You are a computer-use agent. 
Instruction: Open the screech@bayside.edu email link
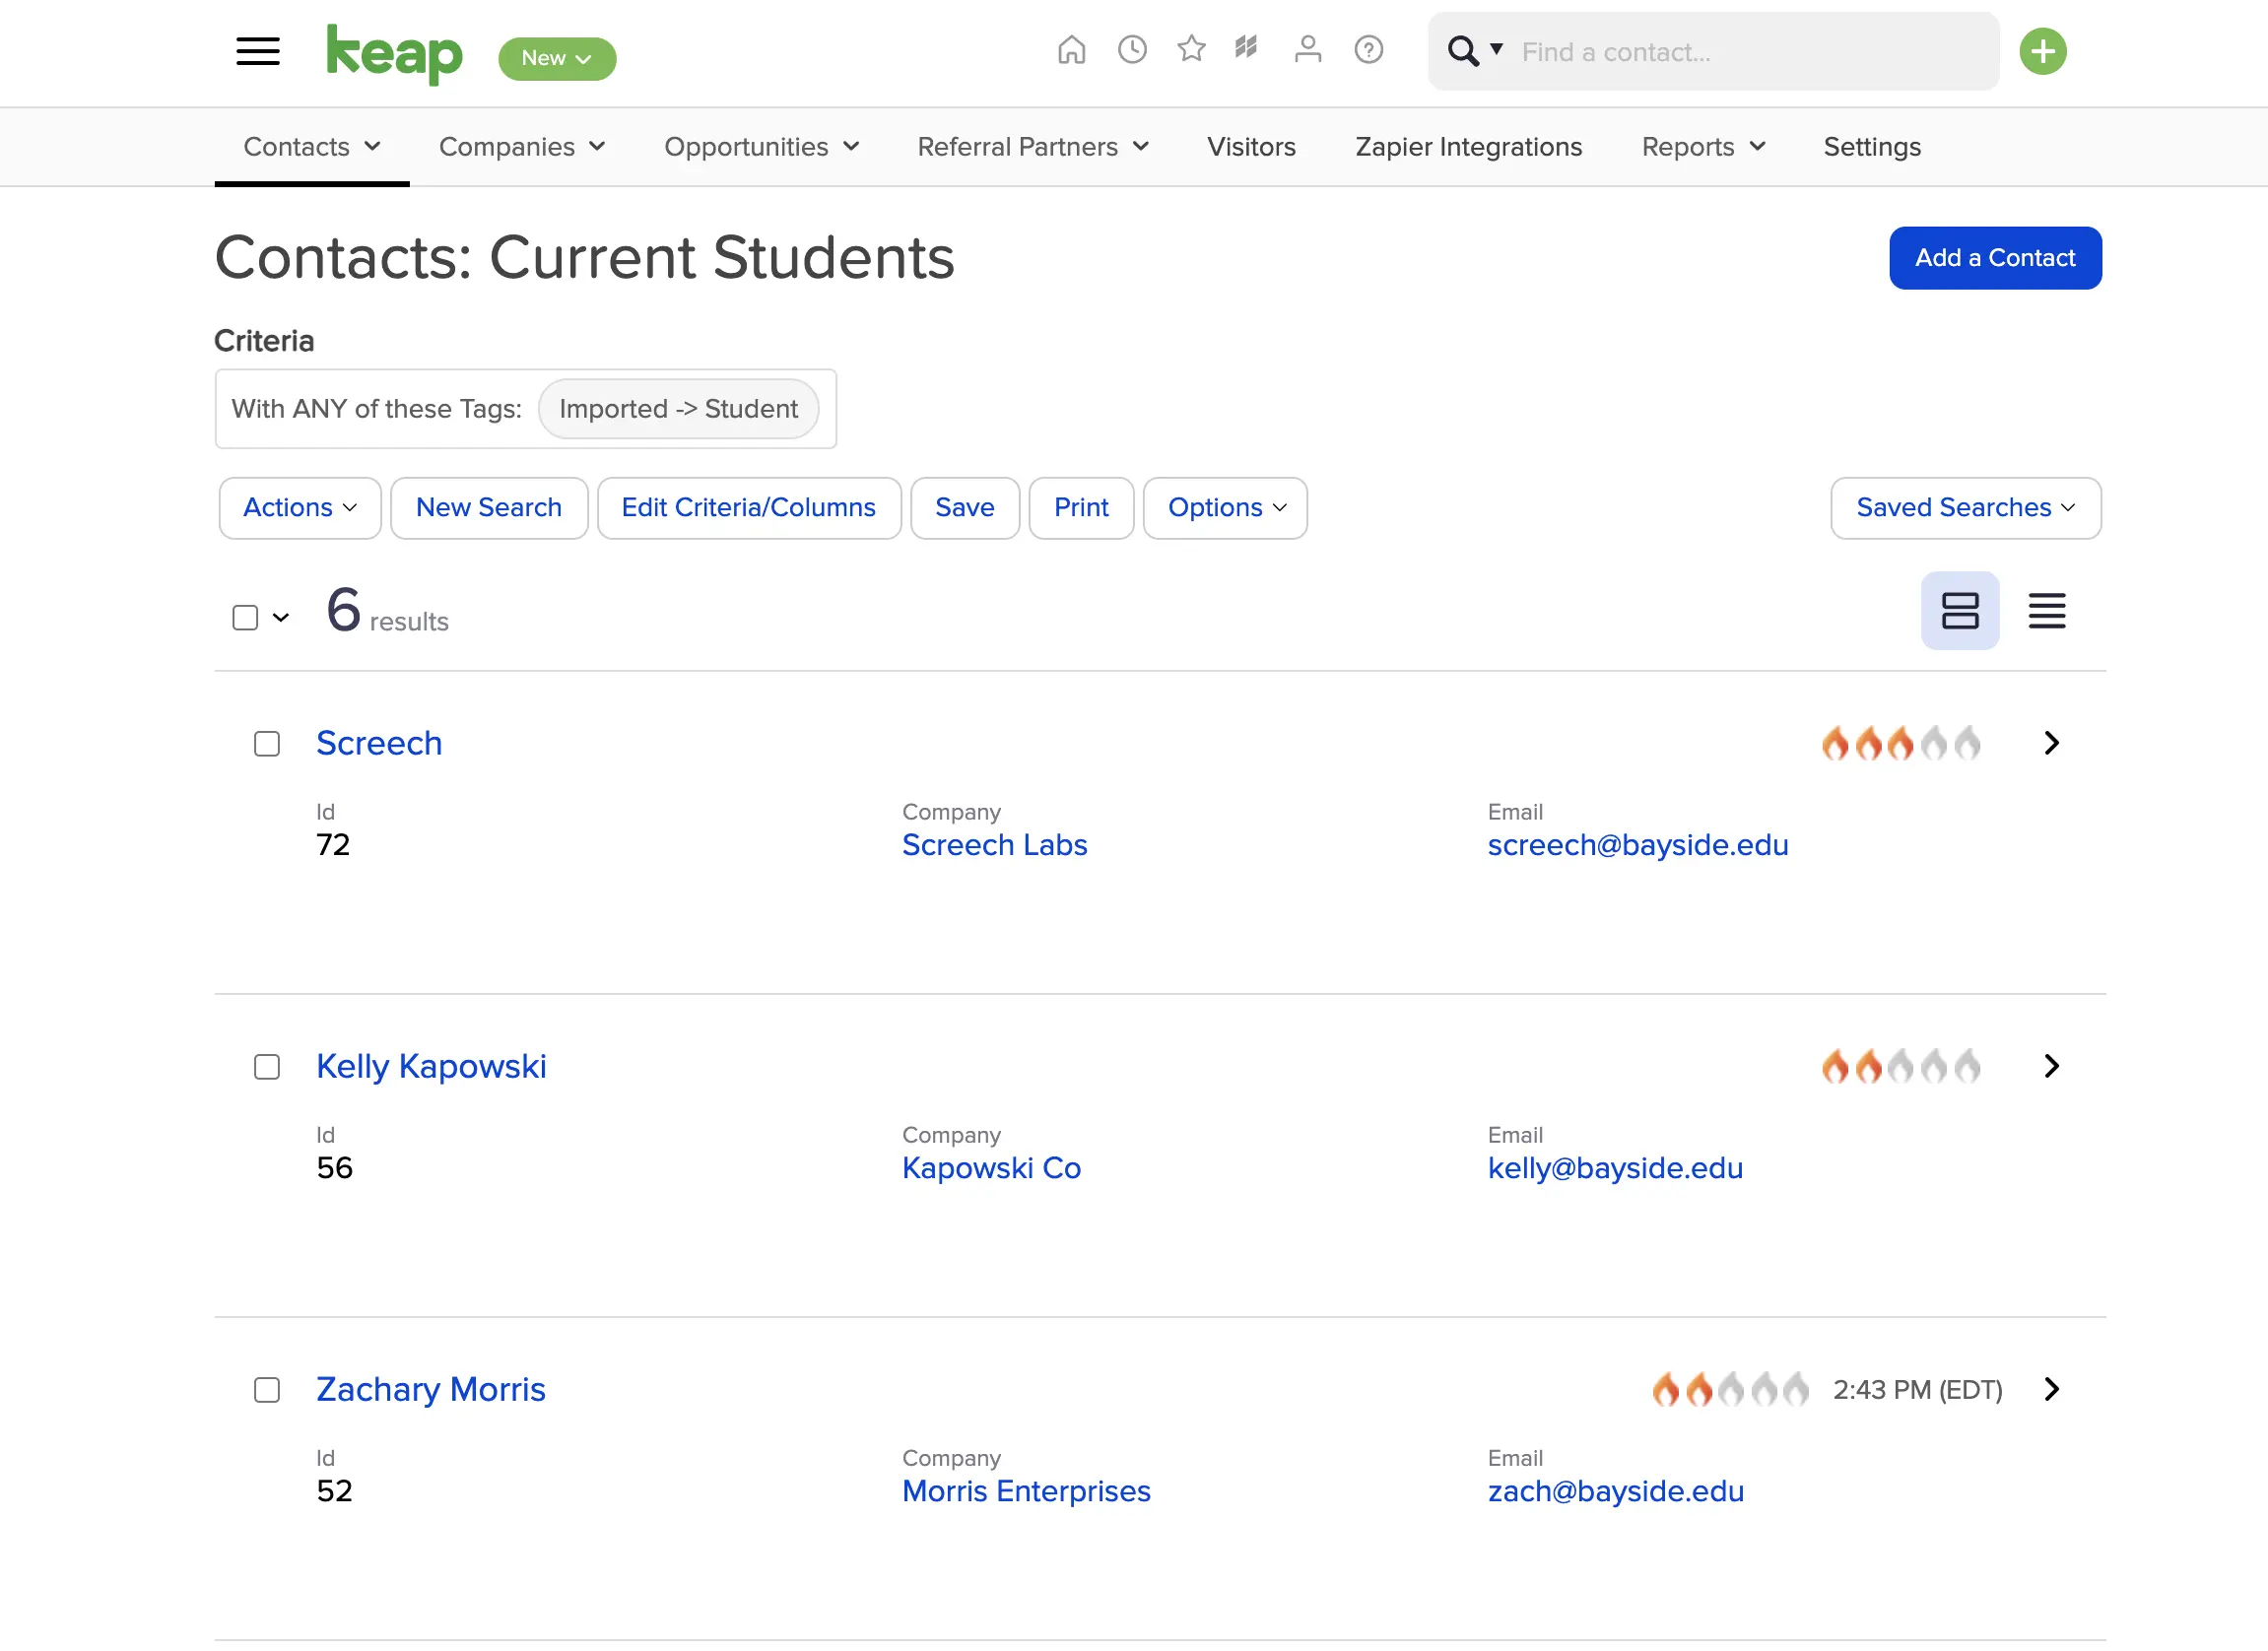1637,845
